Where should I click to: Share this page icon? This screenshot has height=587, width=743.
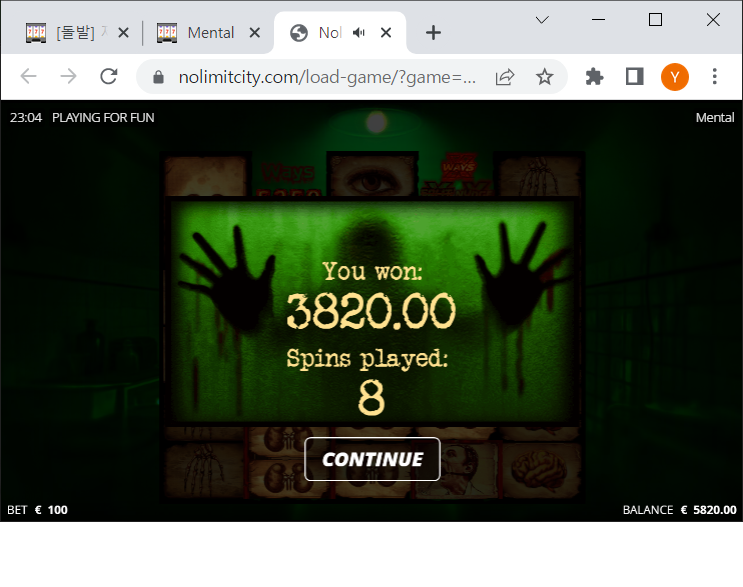click(505, 77)
